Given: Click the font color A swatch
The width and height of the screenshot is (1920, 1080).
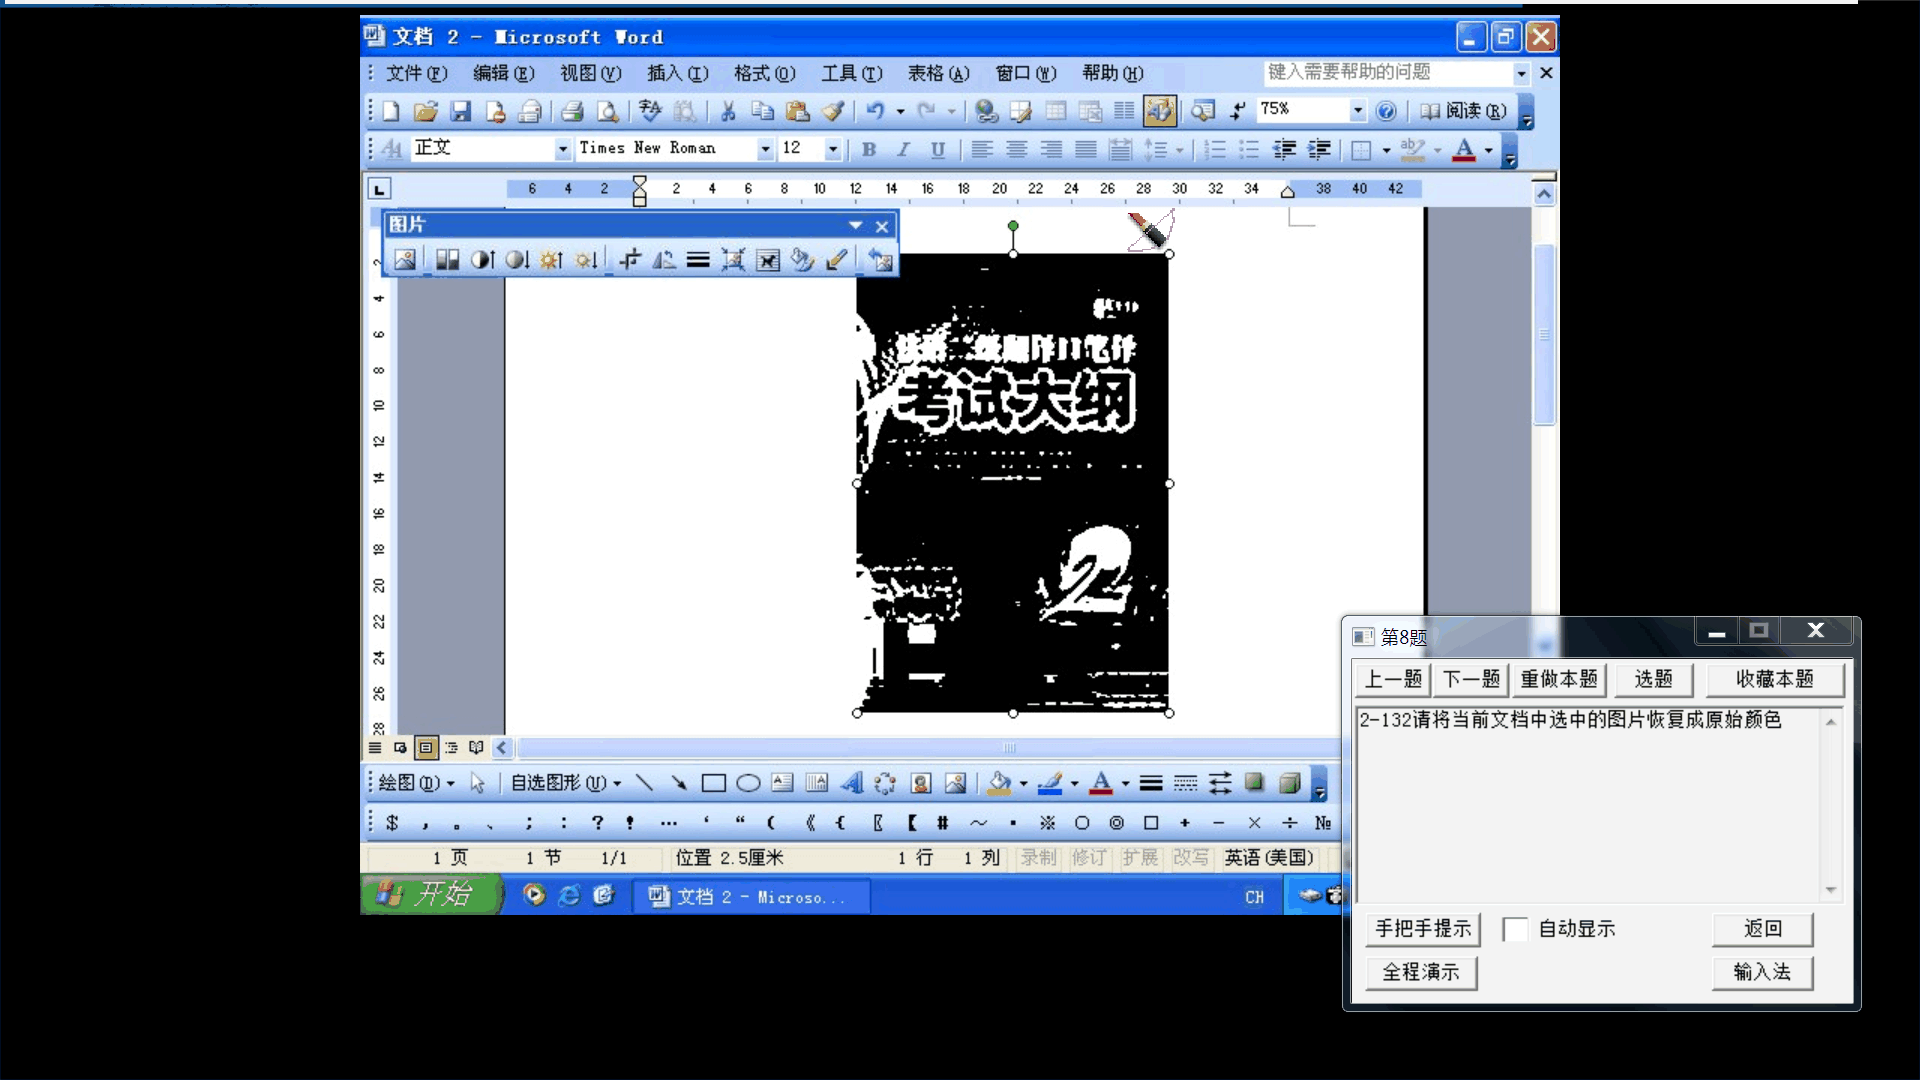Looking at the screenshot, I should point(1463,150).
